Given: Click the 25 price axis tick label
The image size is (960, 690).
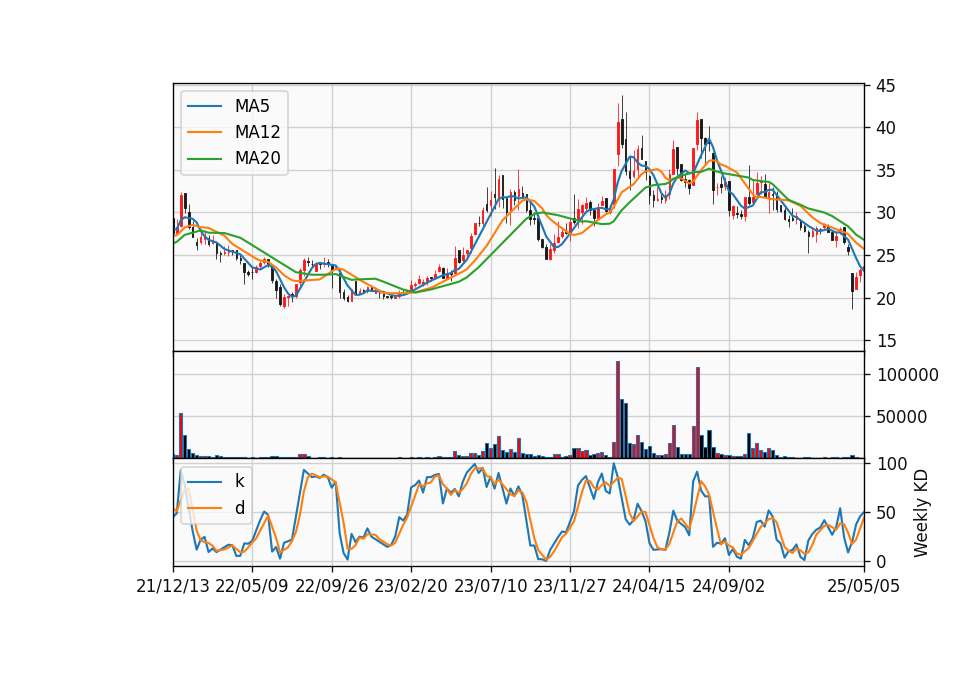Looking at the screenshot, I should 886,256.
